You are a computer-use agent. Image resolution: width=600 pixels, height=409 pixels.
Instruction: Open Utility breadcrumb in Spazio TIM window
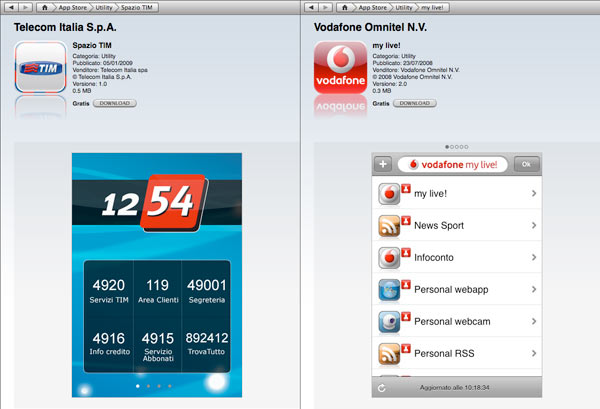click(x=104, y=7)
